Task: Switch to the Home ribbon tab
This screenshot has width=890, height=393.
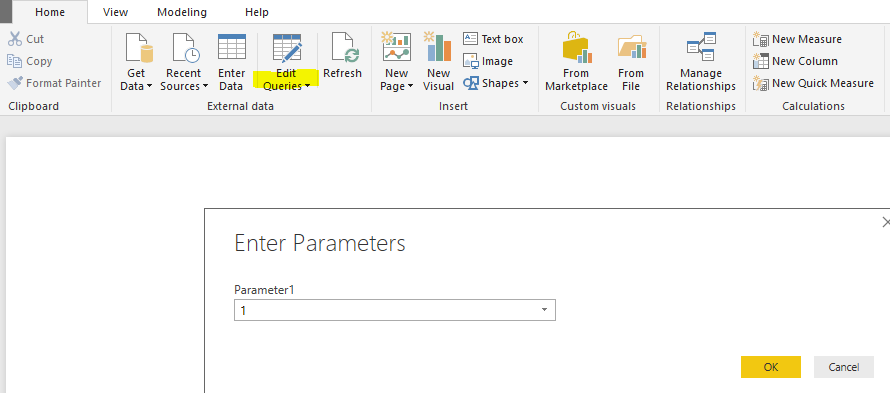Action: coord(50,12)
